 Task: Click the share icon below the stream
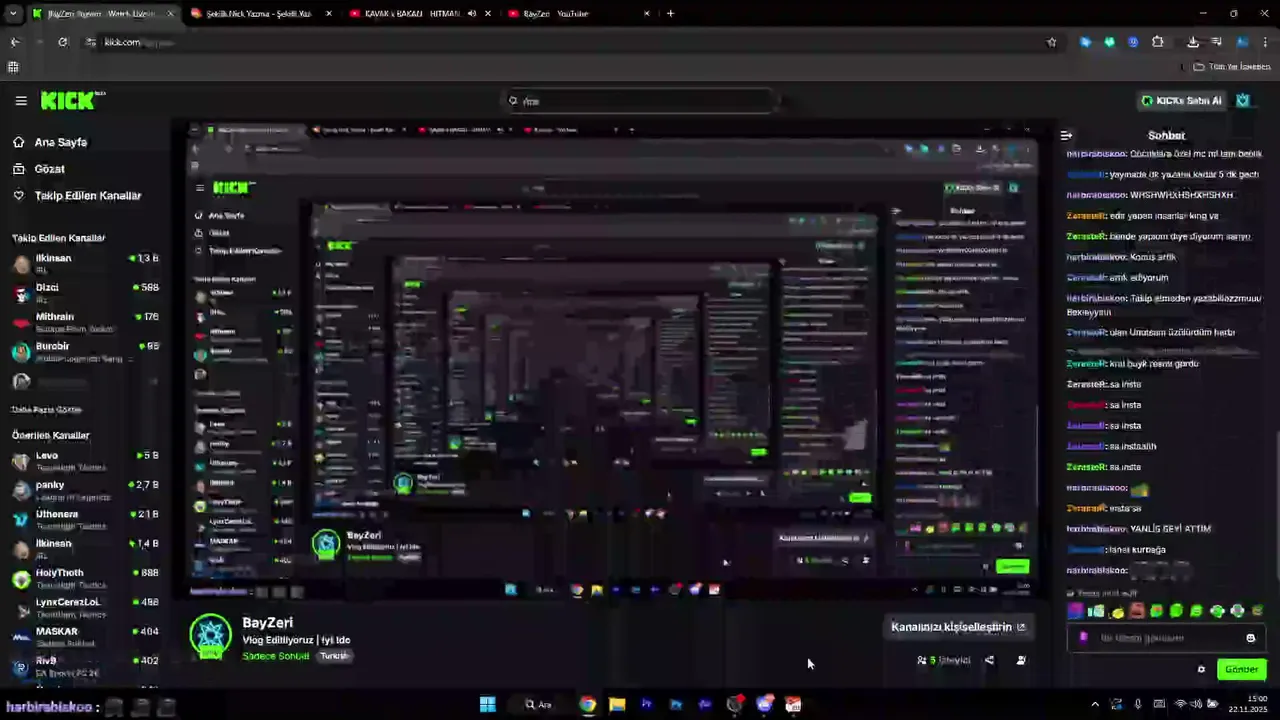(x=989, y=660)
